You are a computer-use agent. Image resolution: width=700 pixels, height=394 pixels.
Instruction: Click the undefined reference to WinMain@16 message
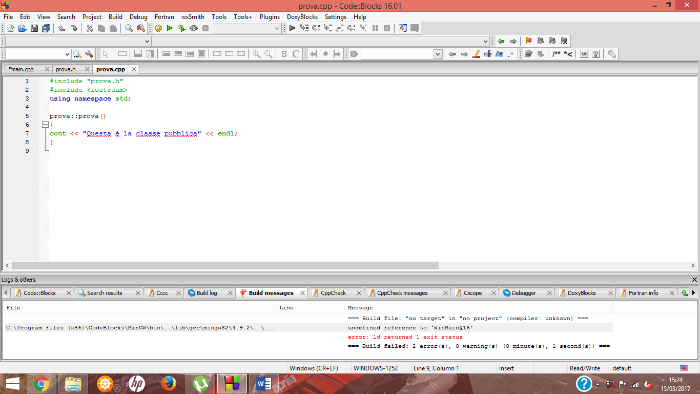pyautogui.click(x=410, y=328)
